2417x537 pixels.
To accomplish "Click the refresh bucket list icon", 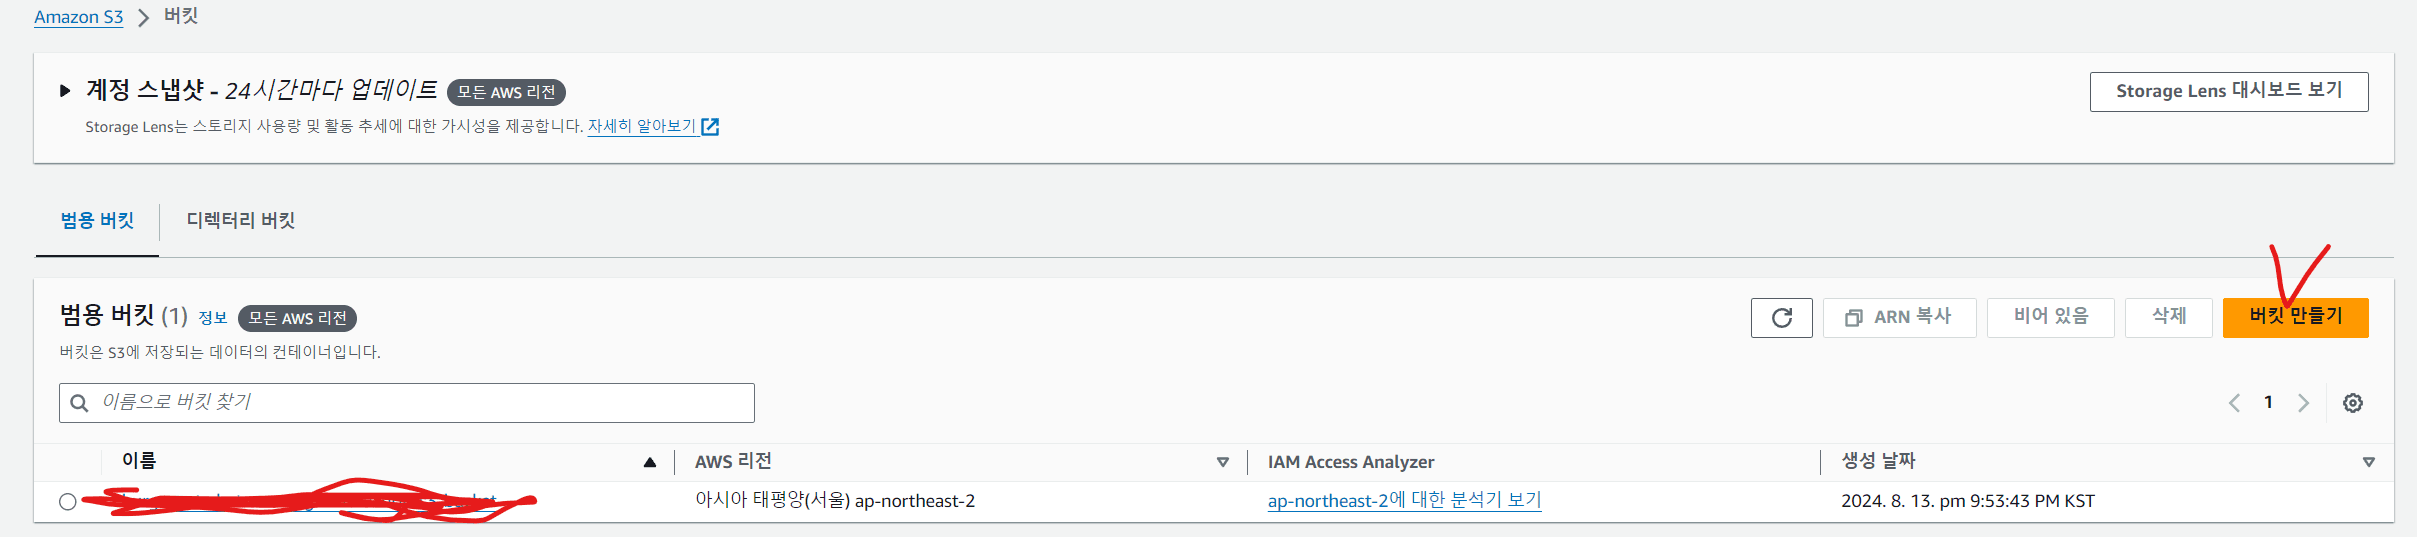I will 1781,318.
